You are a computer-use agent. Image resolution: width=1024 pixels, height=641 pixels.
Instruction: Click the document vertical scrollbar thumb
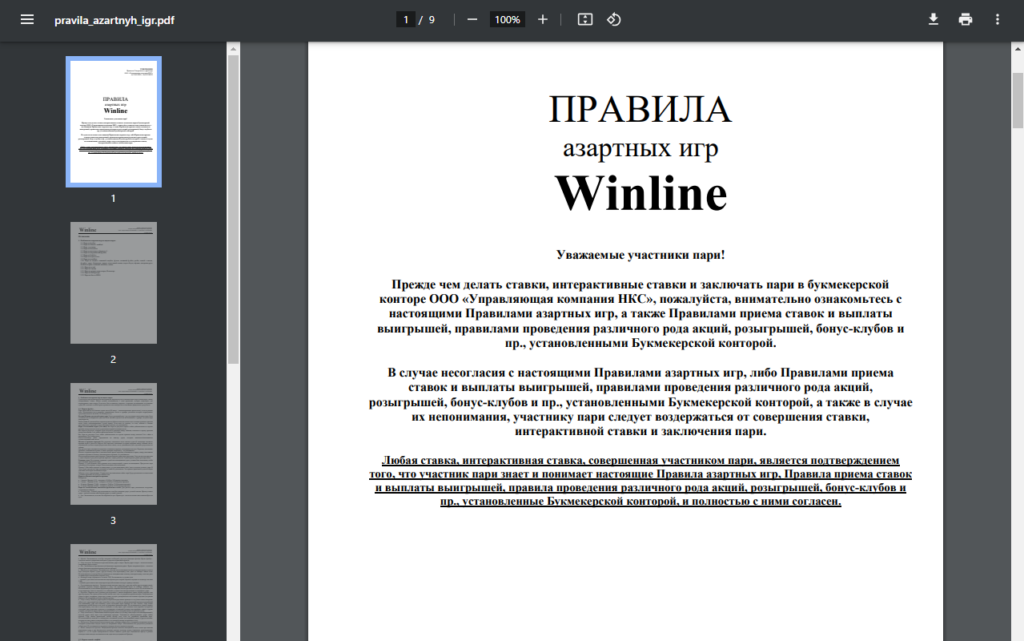click(1018, 101)
